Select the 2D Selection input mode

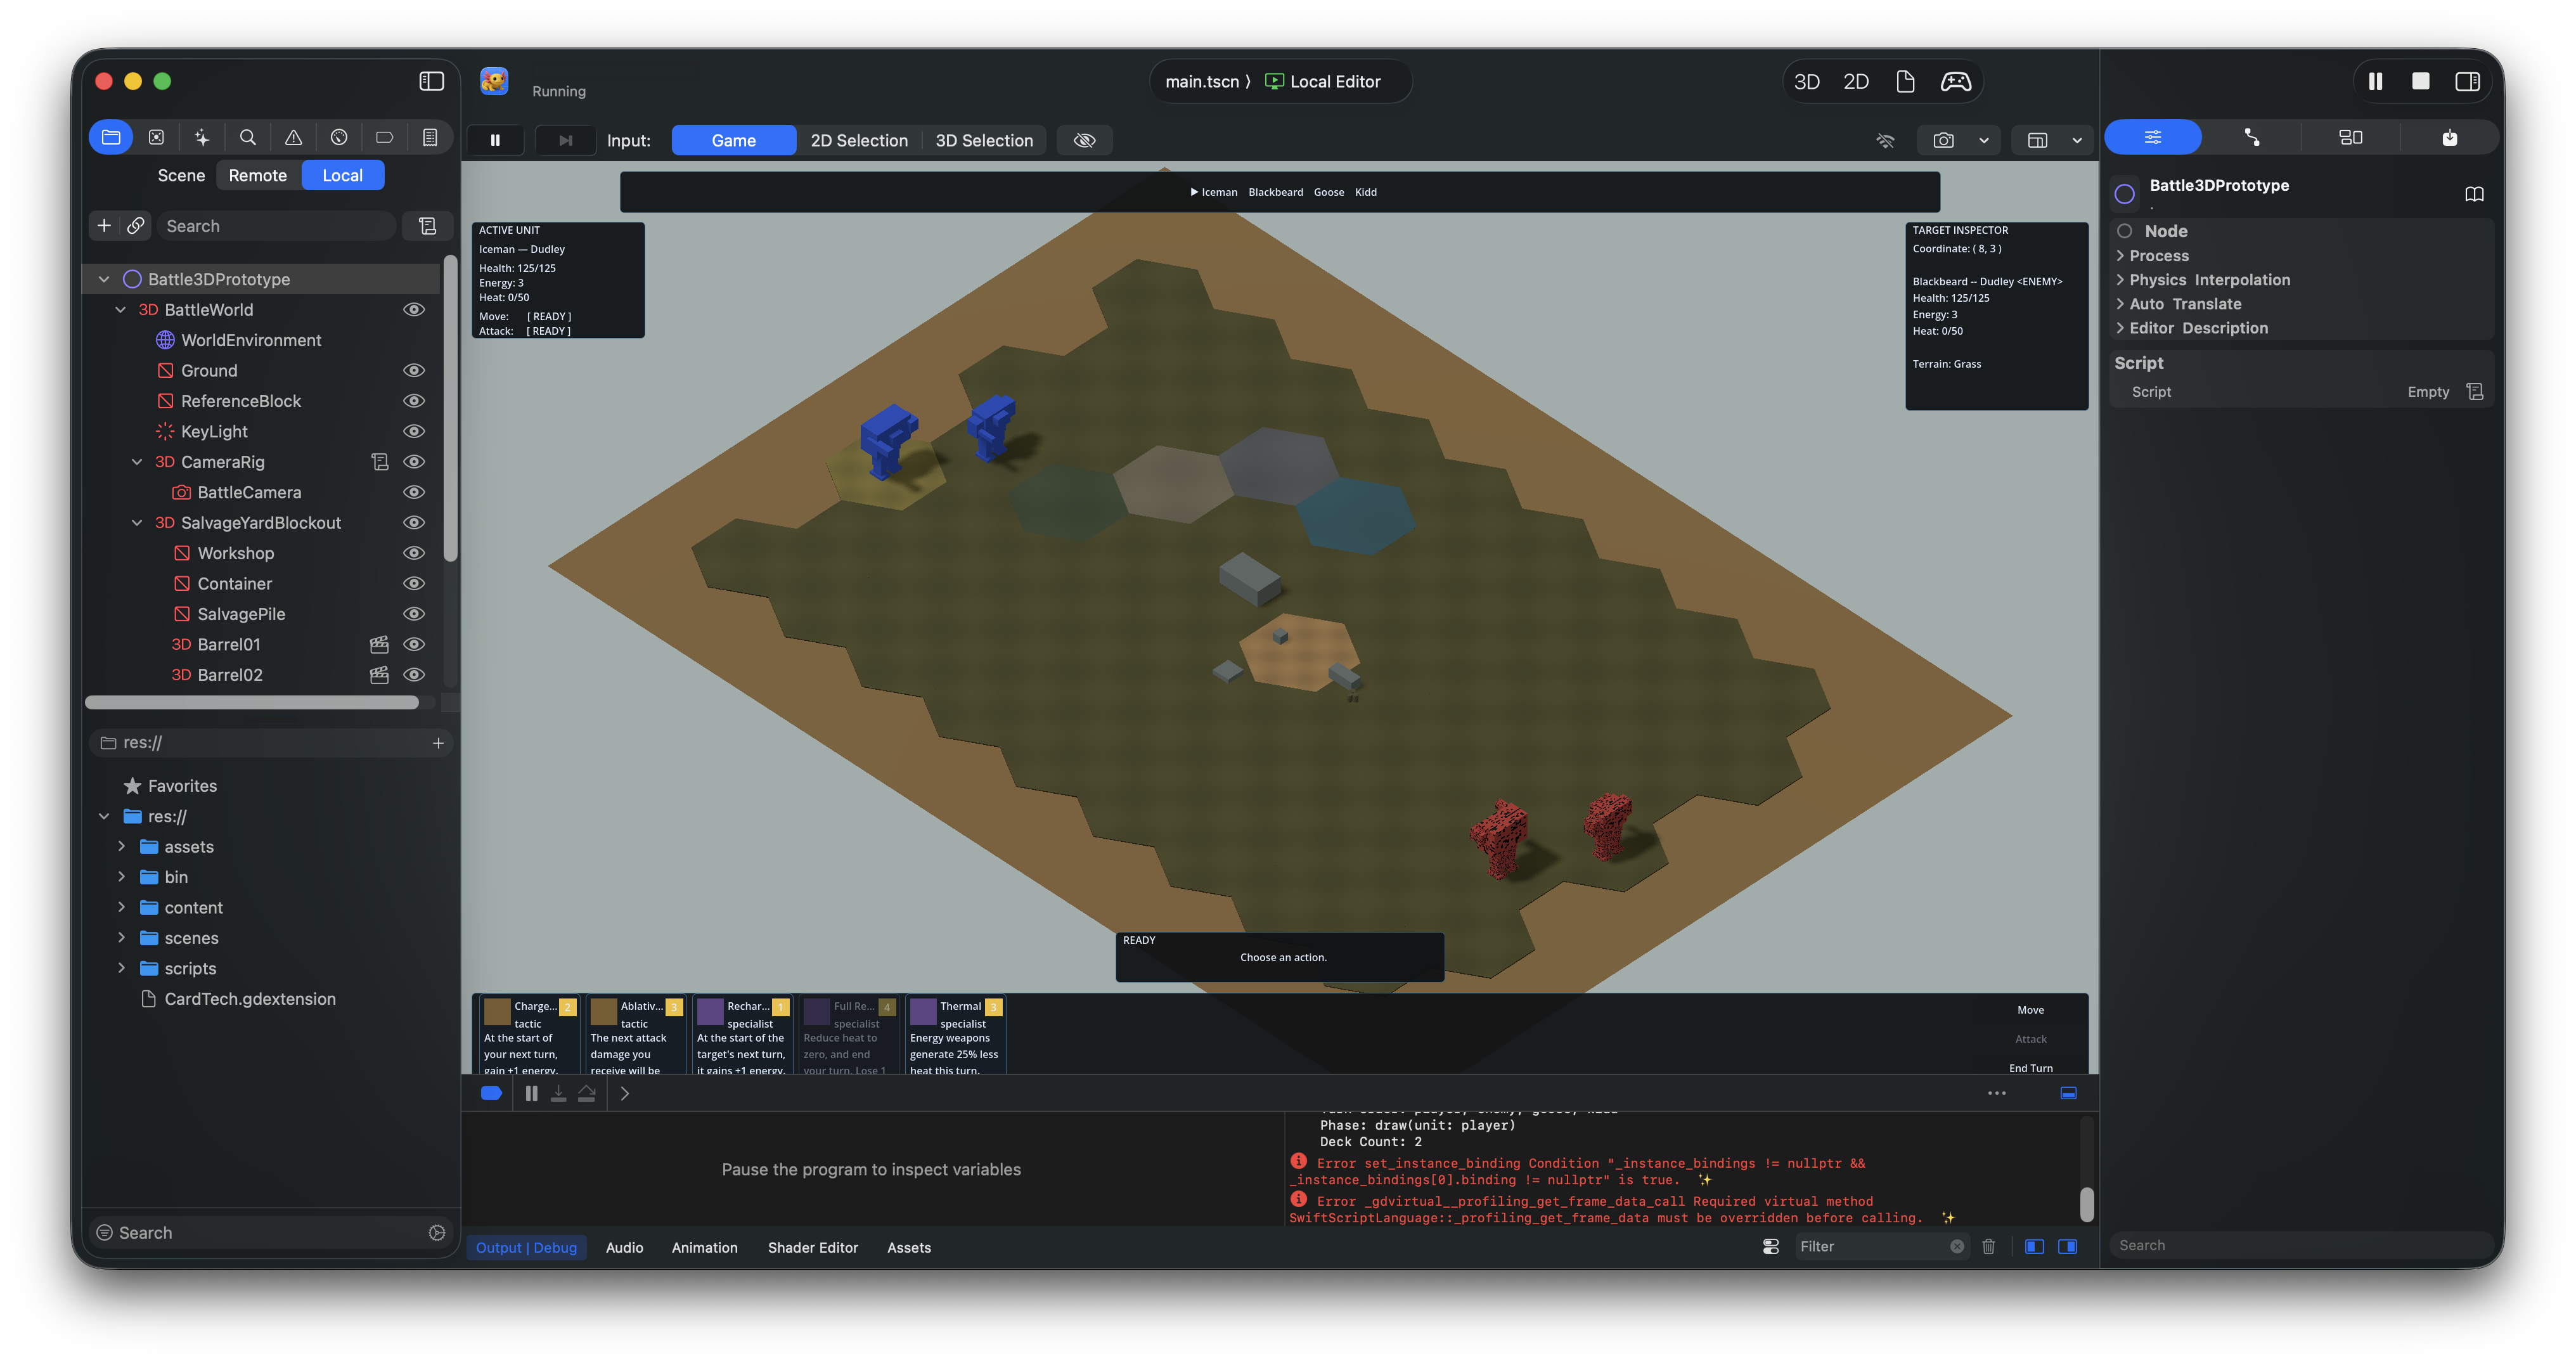tap(859, 140)
